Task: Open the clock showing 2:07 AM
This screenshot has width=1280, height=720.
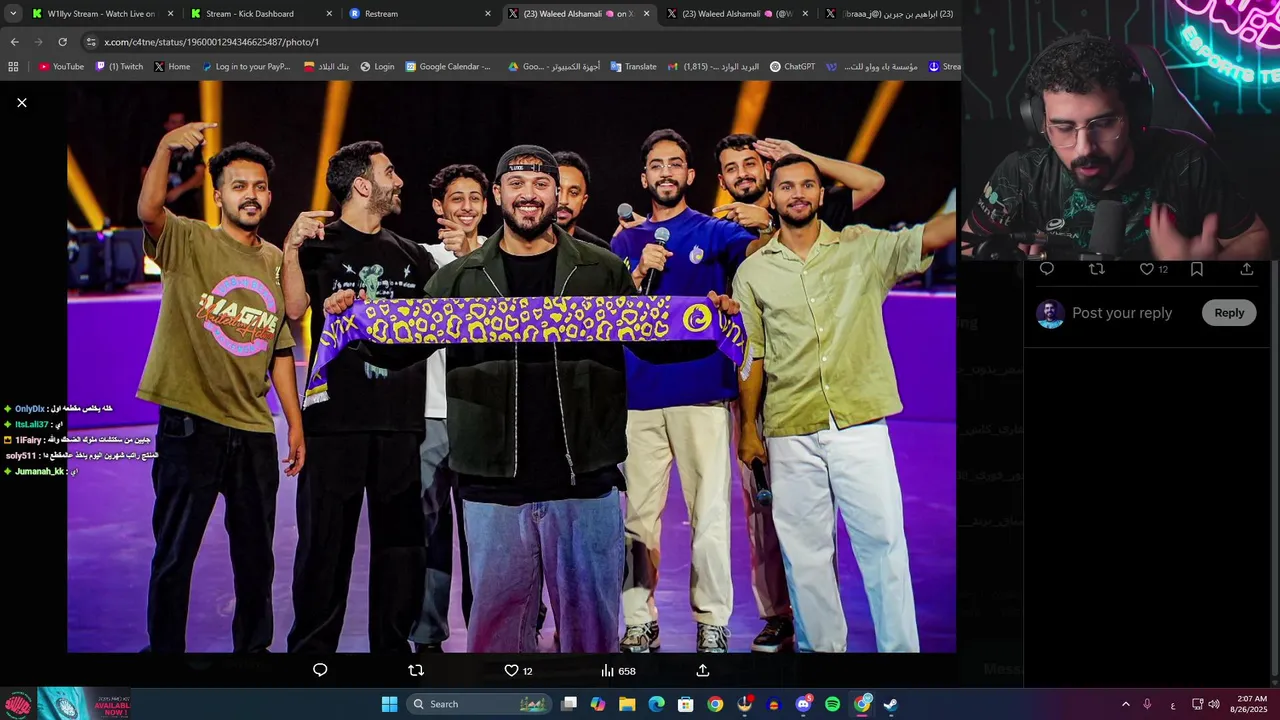Action: tap(1251, 704)
